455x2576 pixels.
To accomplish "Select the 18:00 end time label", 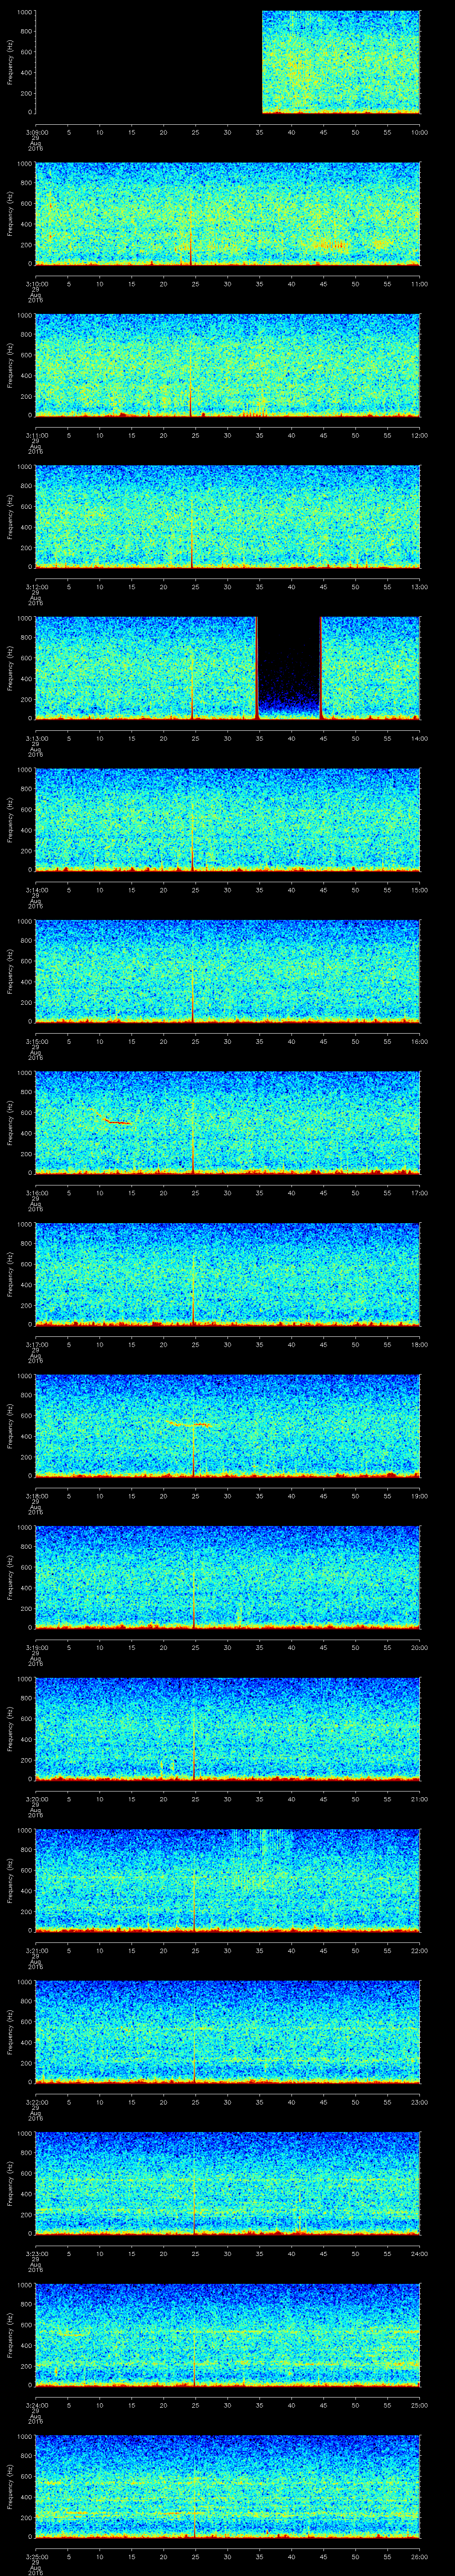I will click(419, 1344).
